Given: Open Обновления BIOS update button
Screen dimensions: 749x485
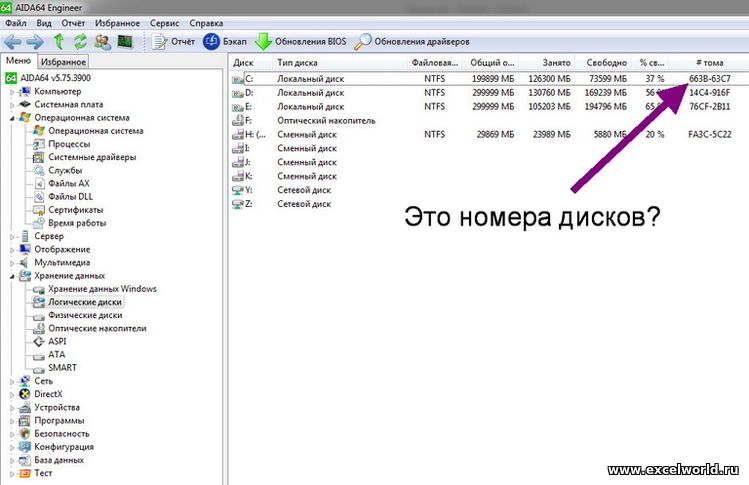Looking at the screenshot, I should pos(300,42).
